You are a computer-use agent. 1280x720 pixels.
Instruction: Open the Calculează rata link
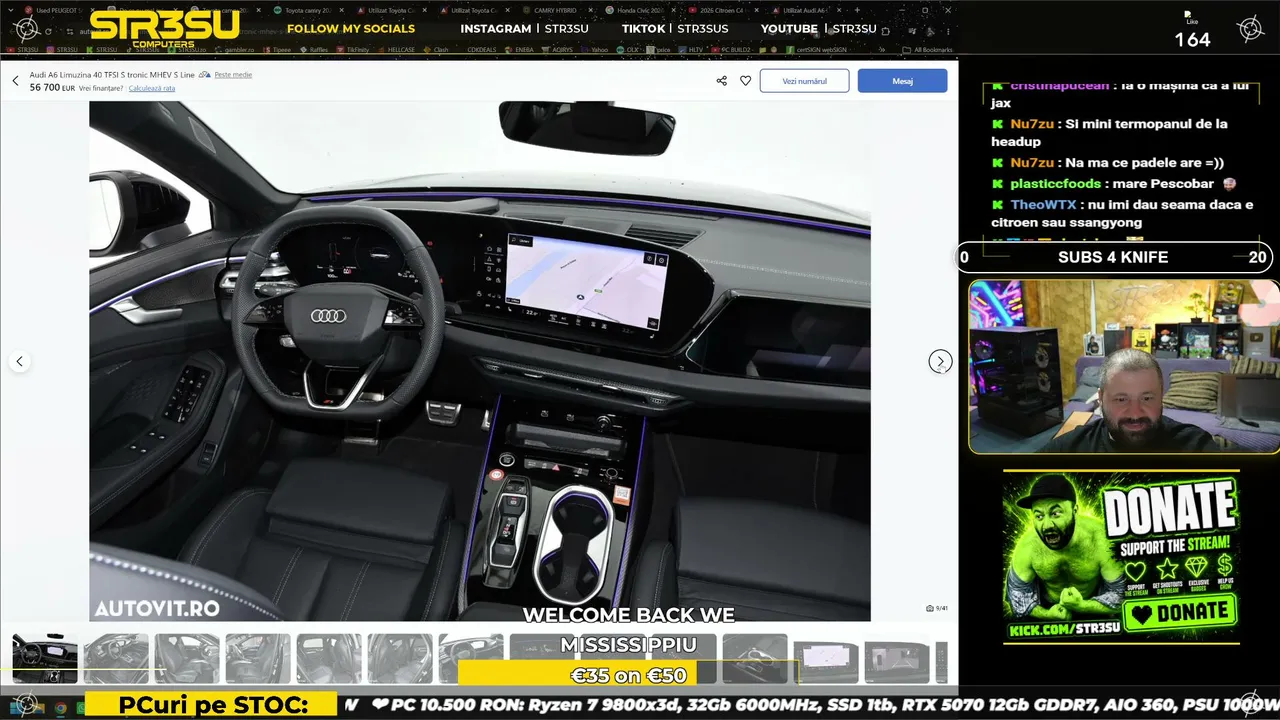(x=152, y=88)
